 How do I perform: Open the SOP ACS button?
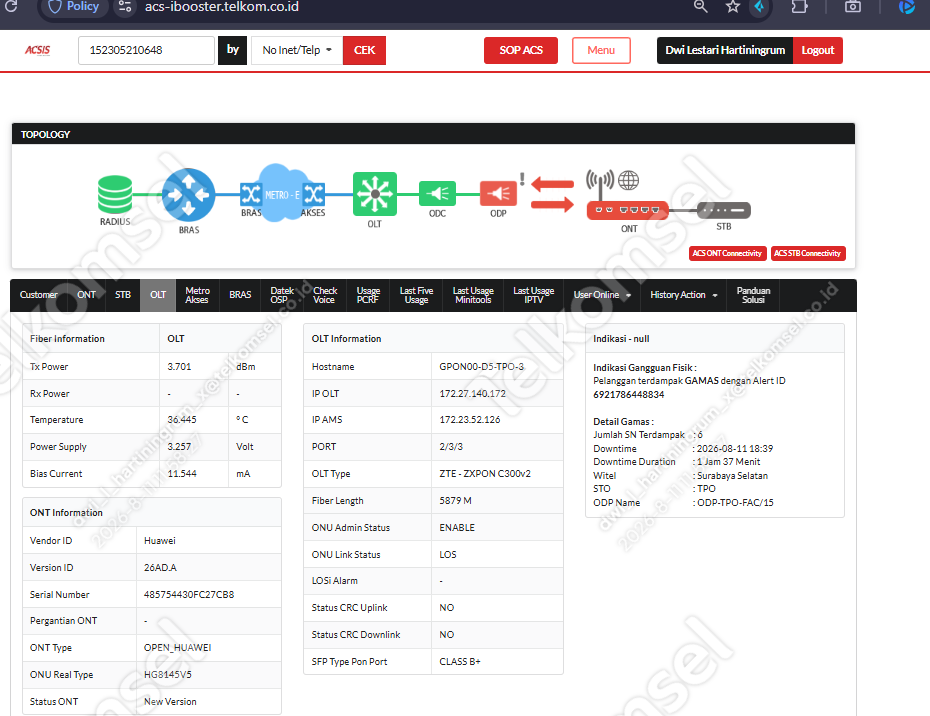coord(521,50)
